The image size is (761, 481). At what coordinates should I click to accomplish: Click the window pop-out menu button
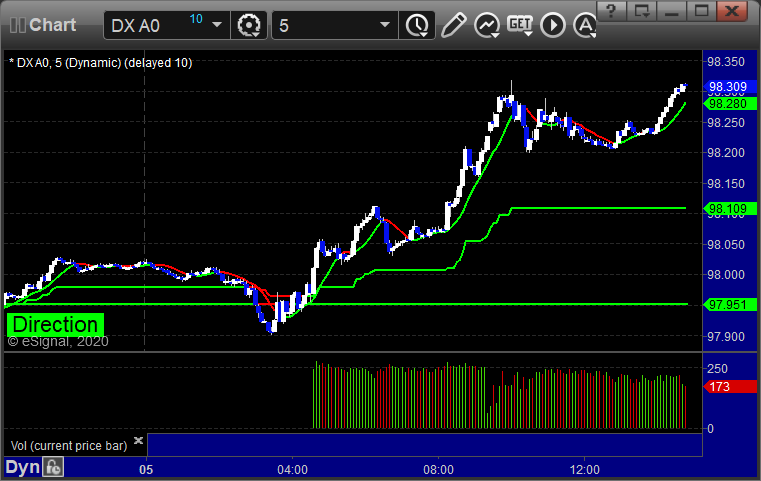click(642, 11)
